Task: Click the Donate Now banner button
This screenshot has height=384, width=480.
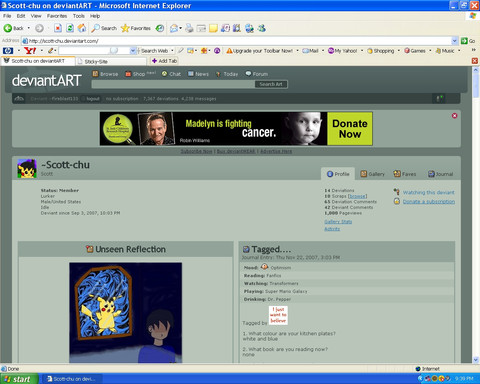Action: coord(350,129)
